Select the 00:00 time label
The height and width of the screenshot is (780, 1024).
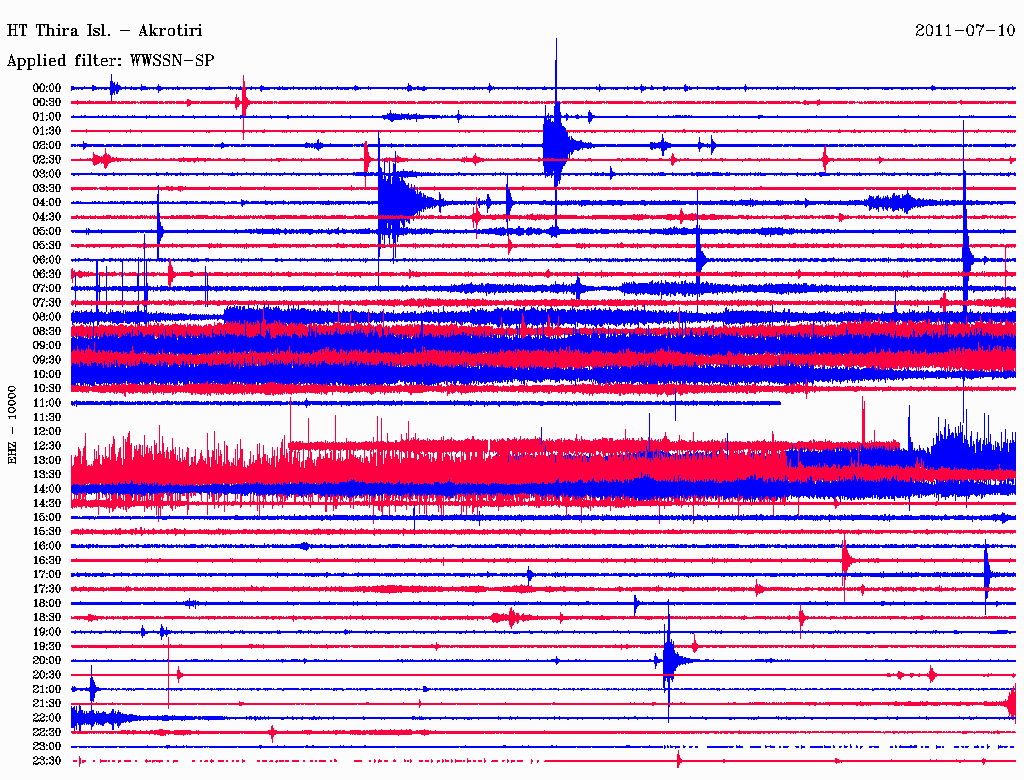[47, 88]
